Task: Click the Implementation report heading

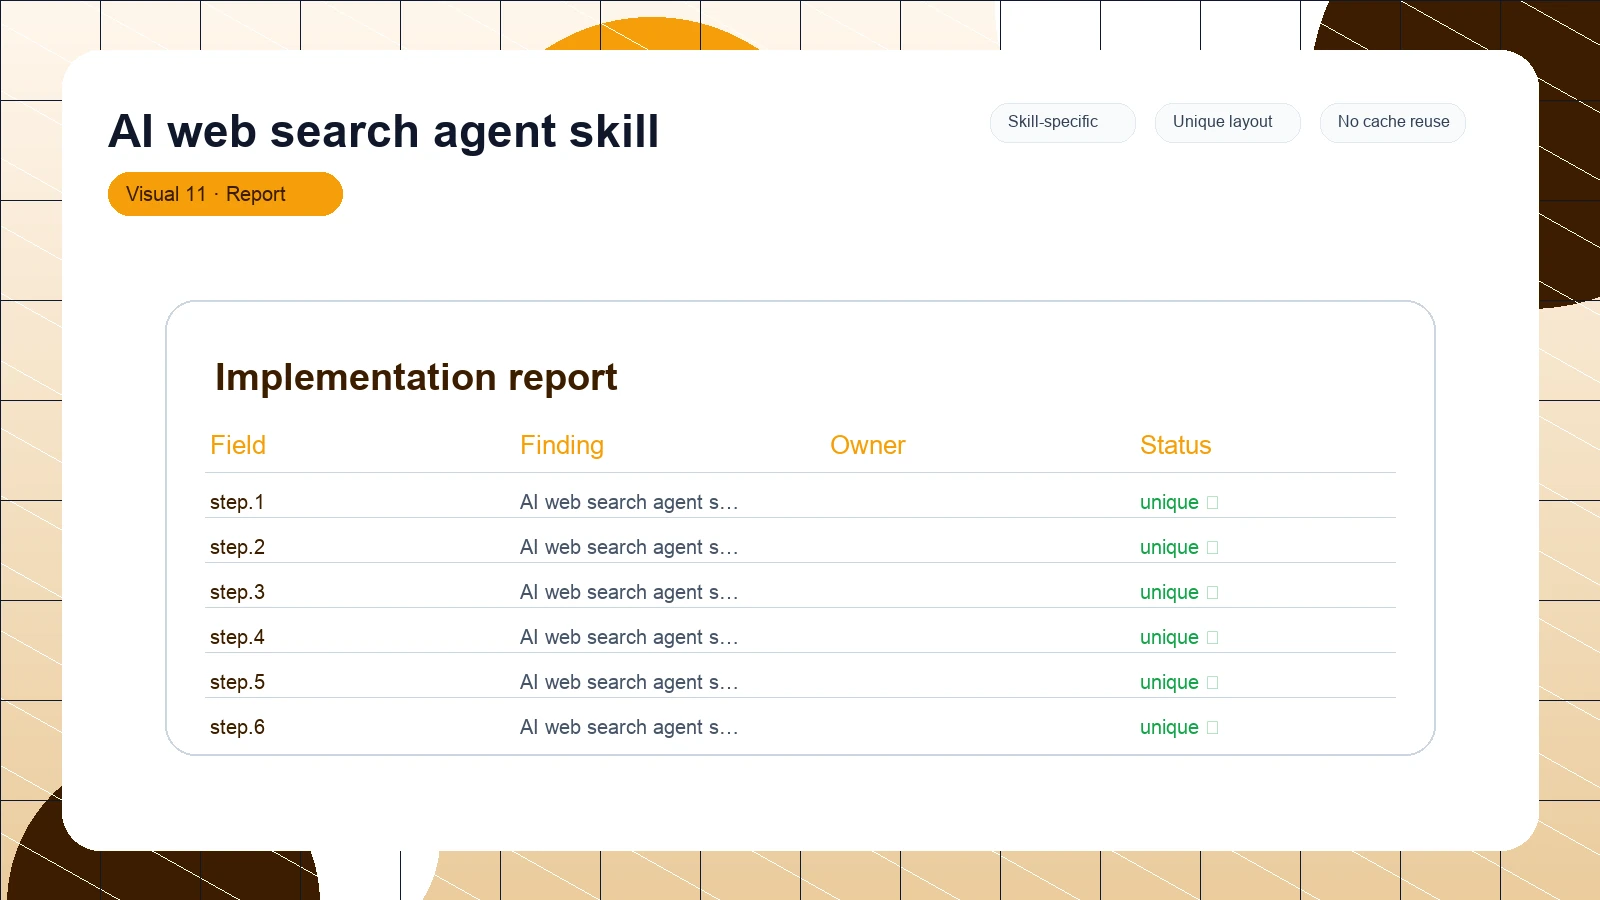Action: pos(416,378)
